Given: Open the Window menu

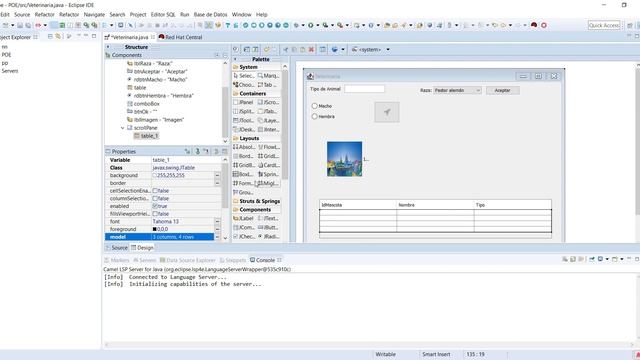Looking at the screenshot, I should pyautogui.click(x=241, y=14).
